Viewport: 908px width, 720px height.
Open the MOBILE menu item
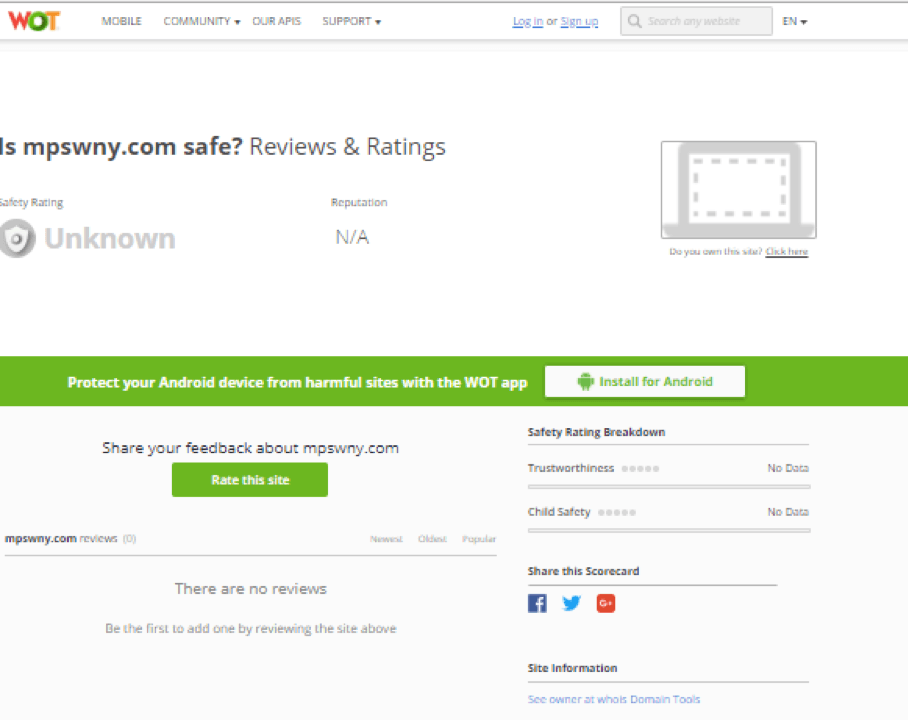tap(122, 21)
